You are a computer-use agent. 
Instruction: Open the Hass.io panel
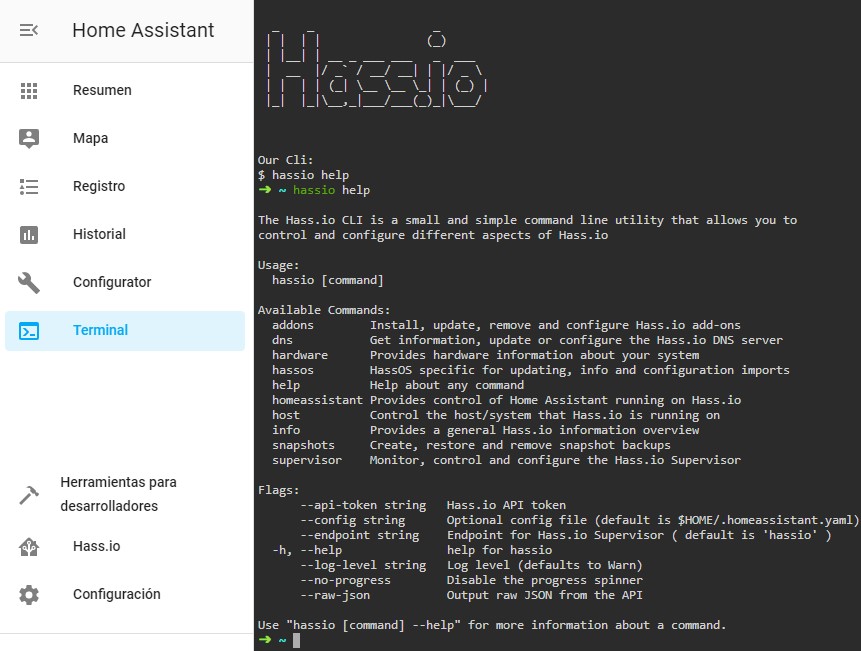(125, 547)
